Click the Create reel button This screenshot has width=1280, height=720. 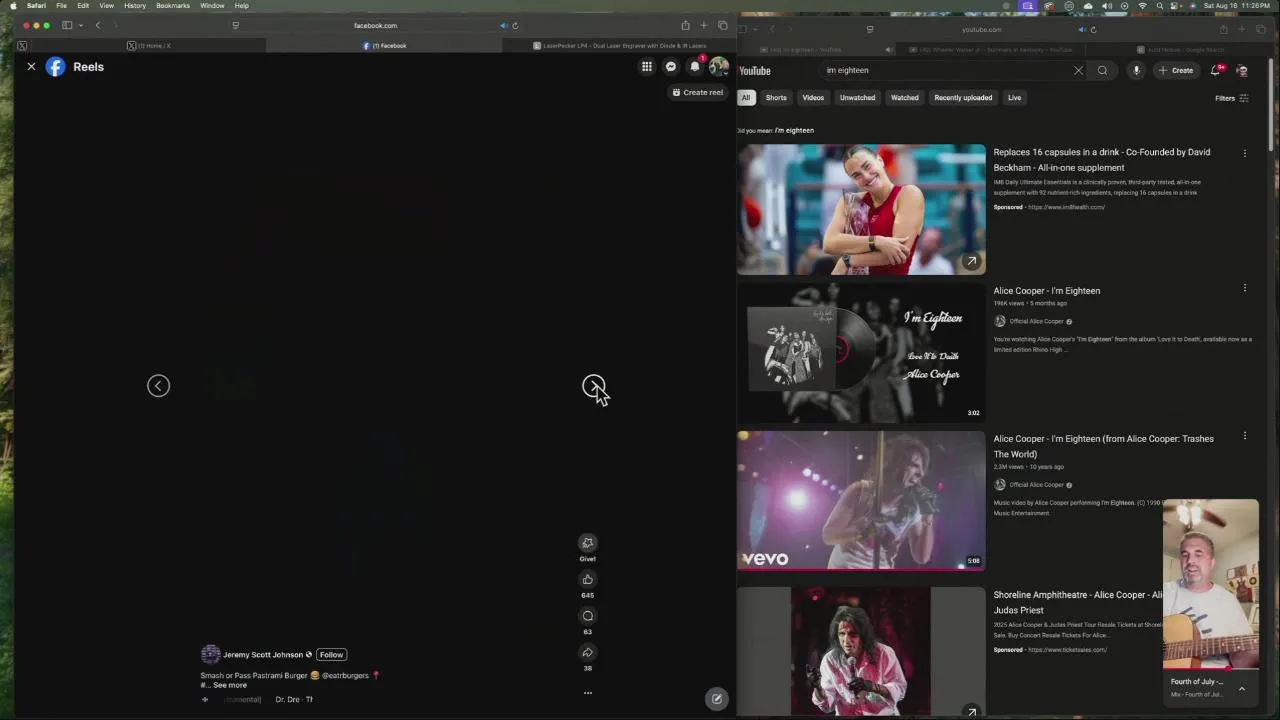click(698, 92)
